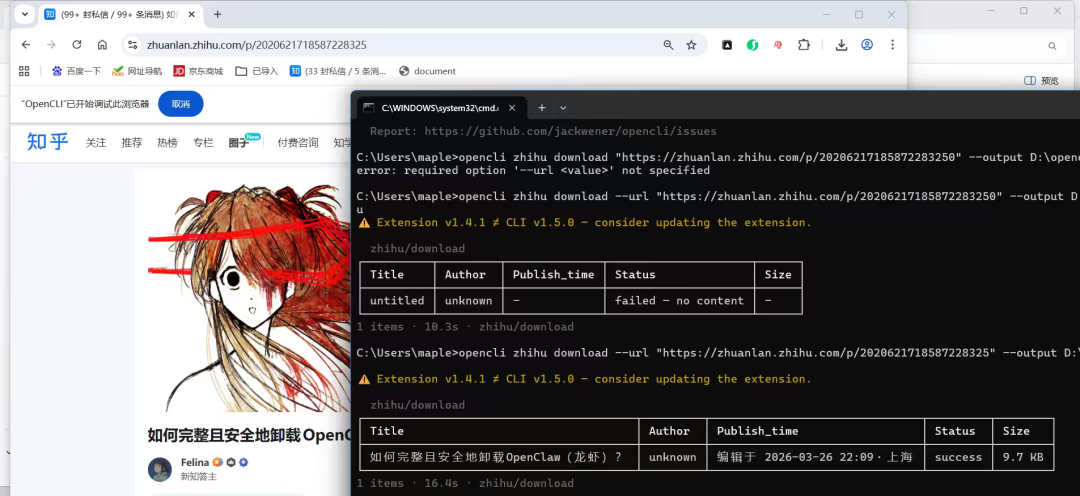Open the 专栏 section on Zhihu

(x=203, y=143)
